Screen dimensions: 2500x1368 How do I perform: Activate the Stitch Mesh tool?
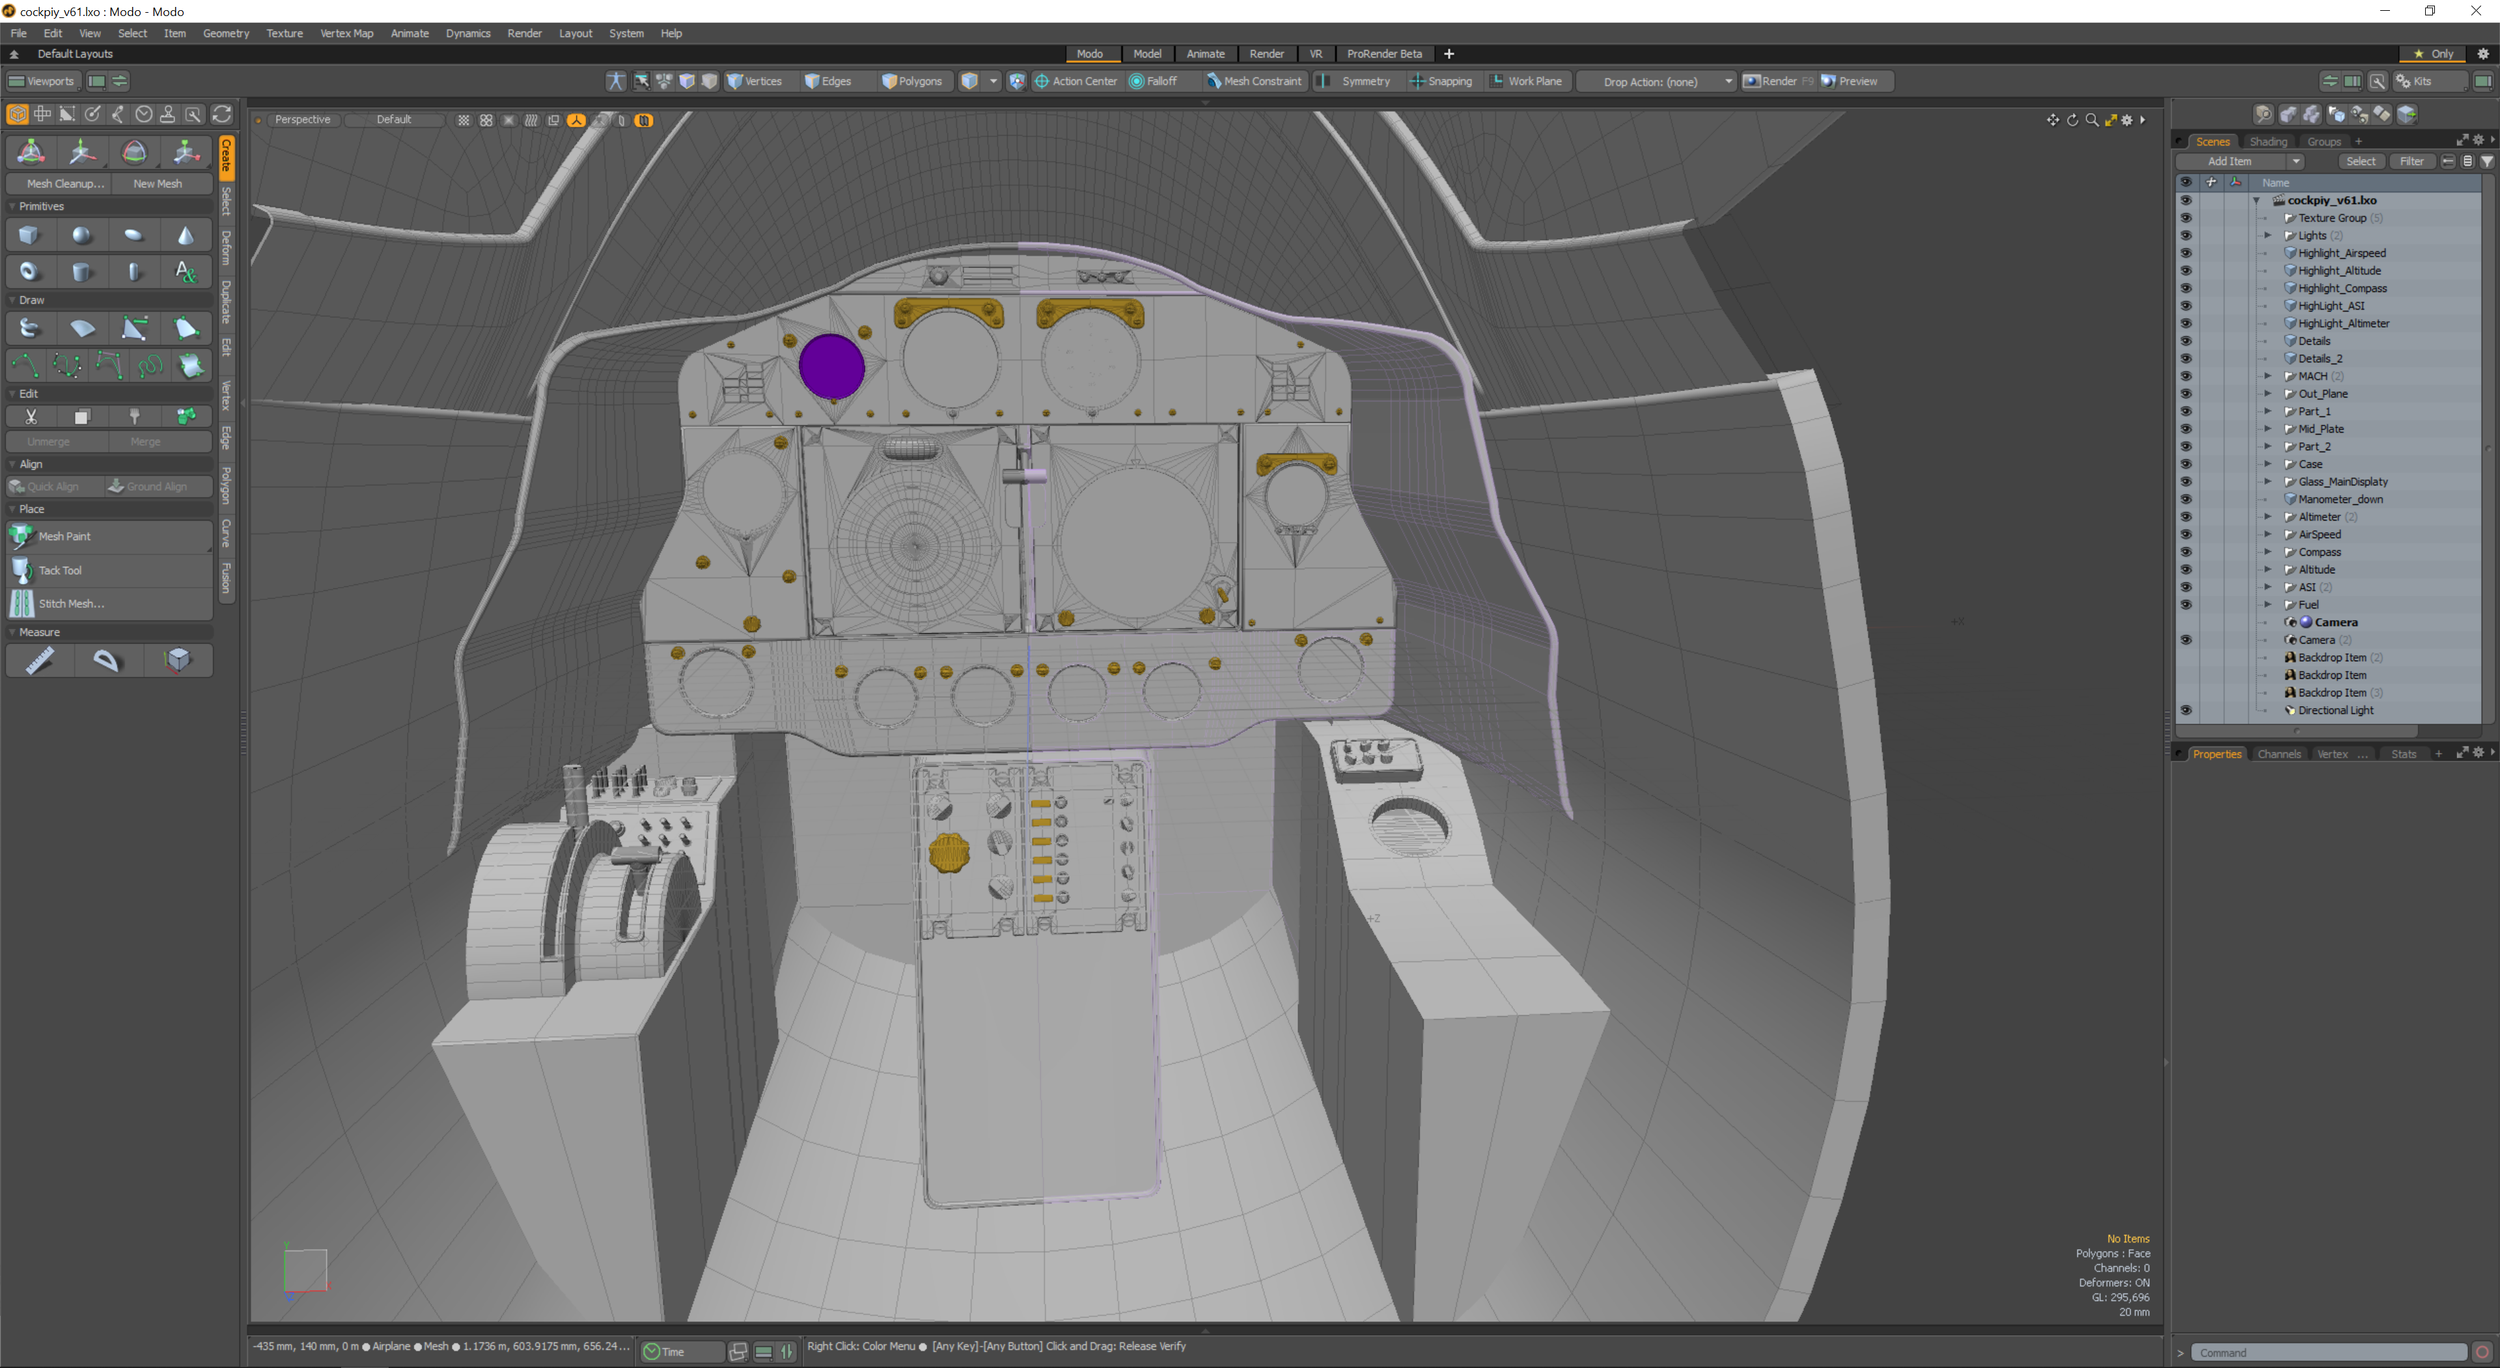click(70, 603)
